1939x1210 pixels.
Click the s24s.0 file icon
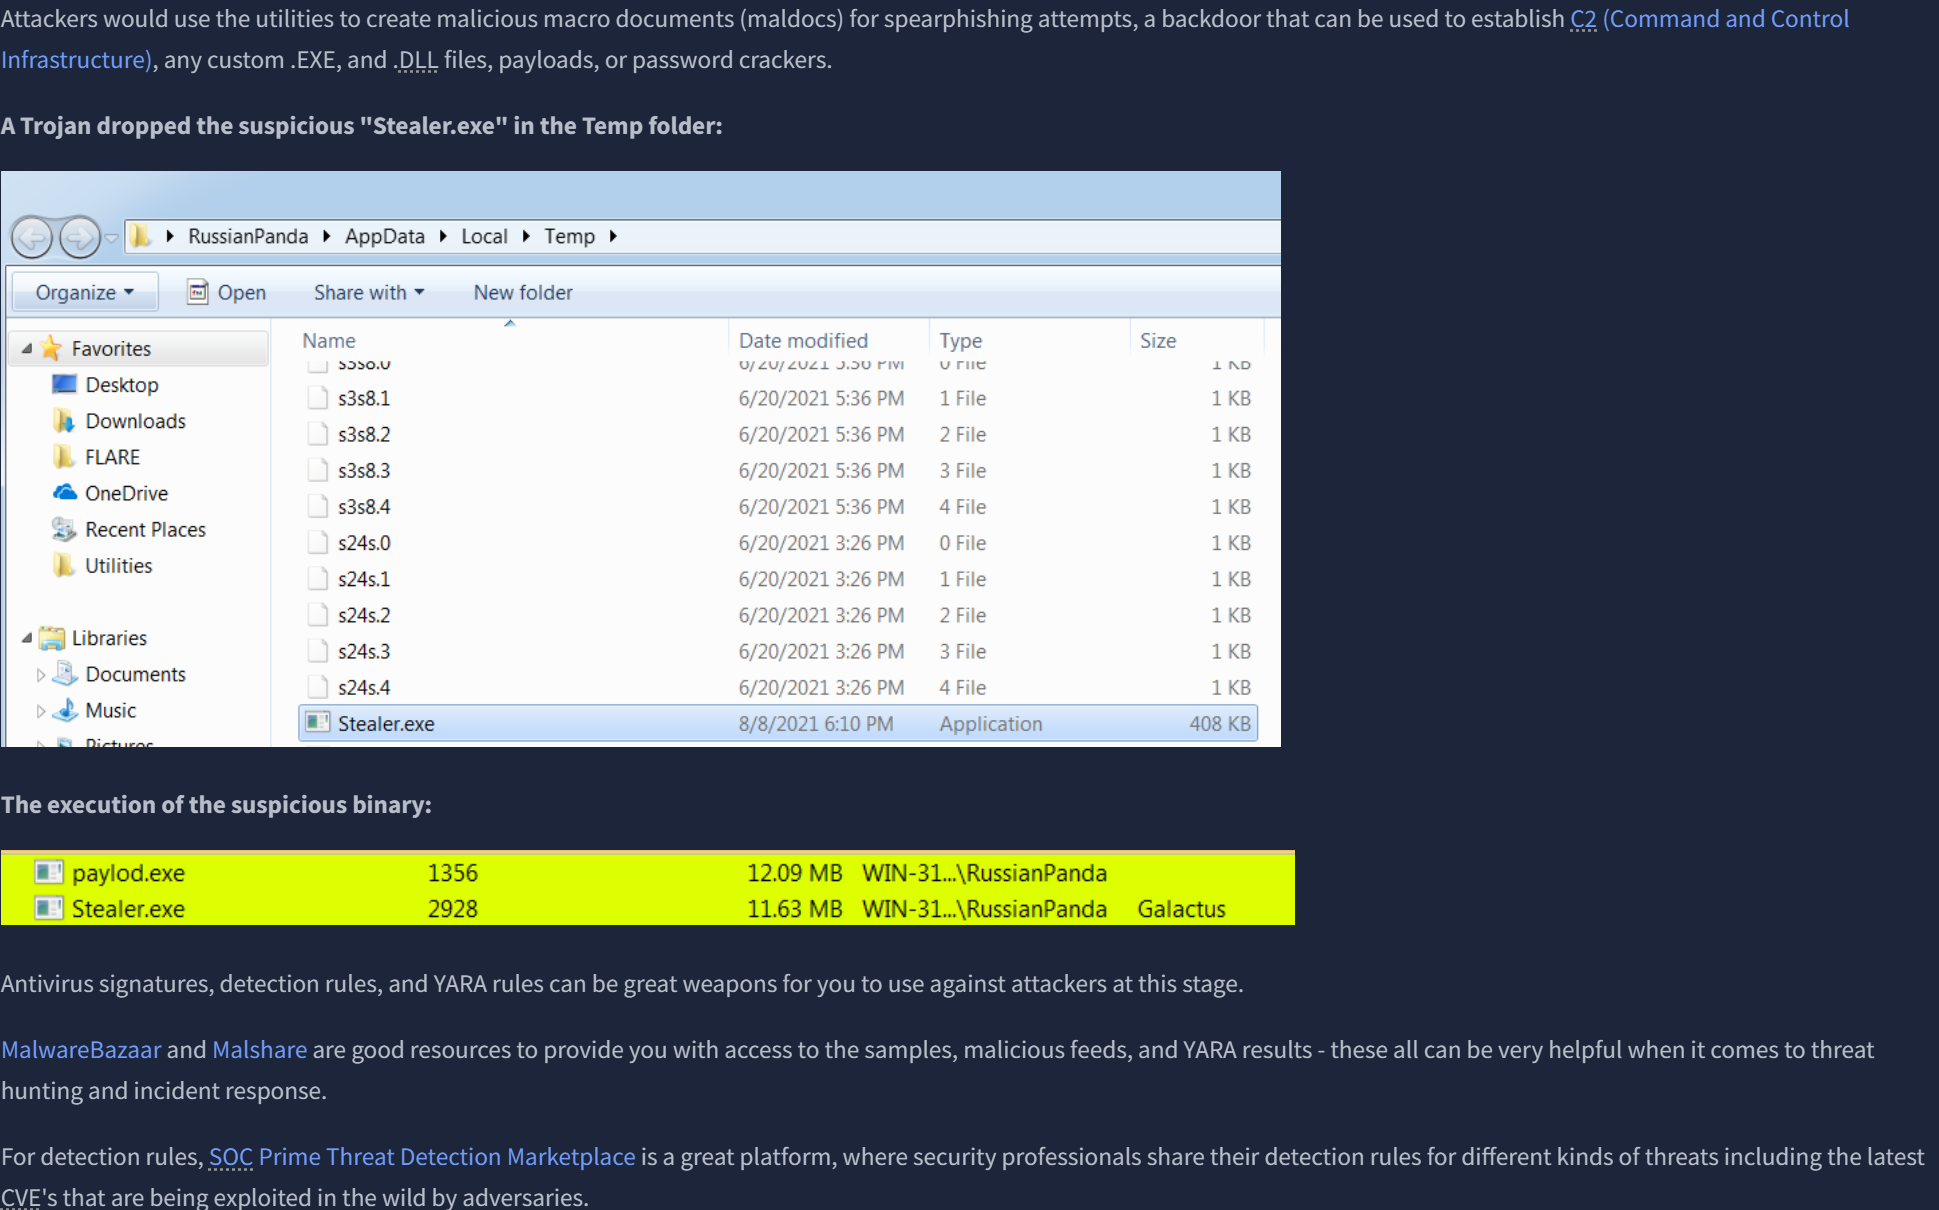click(318, 543)
